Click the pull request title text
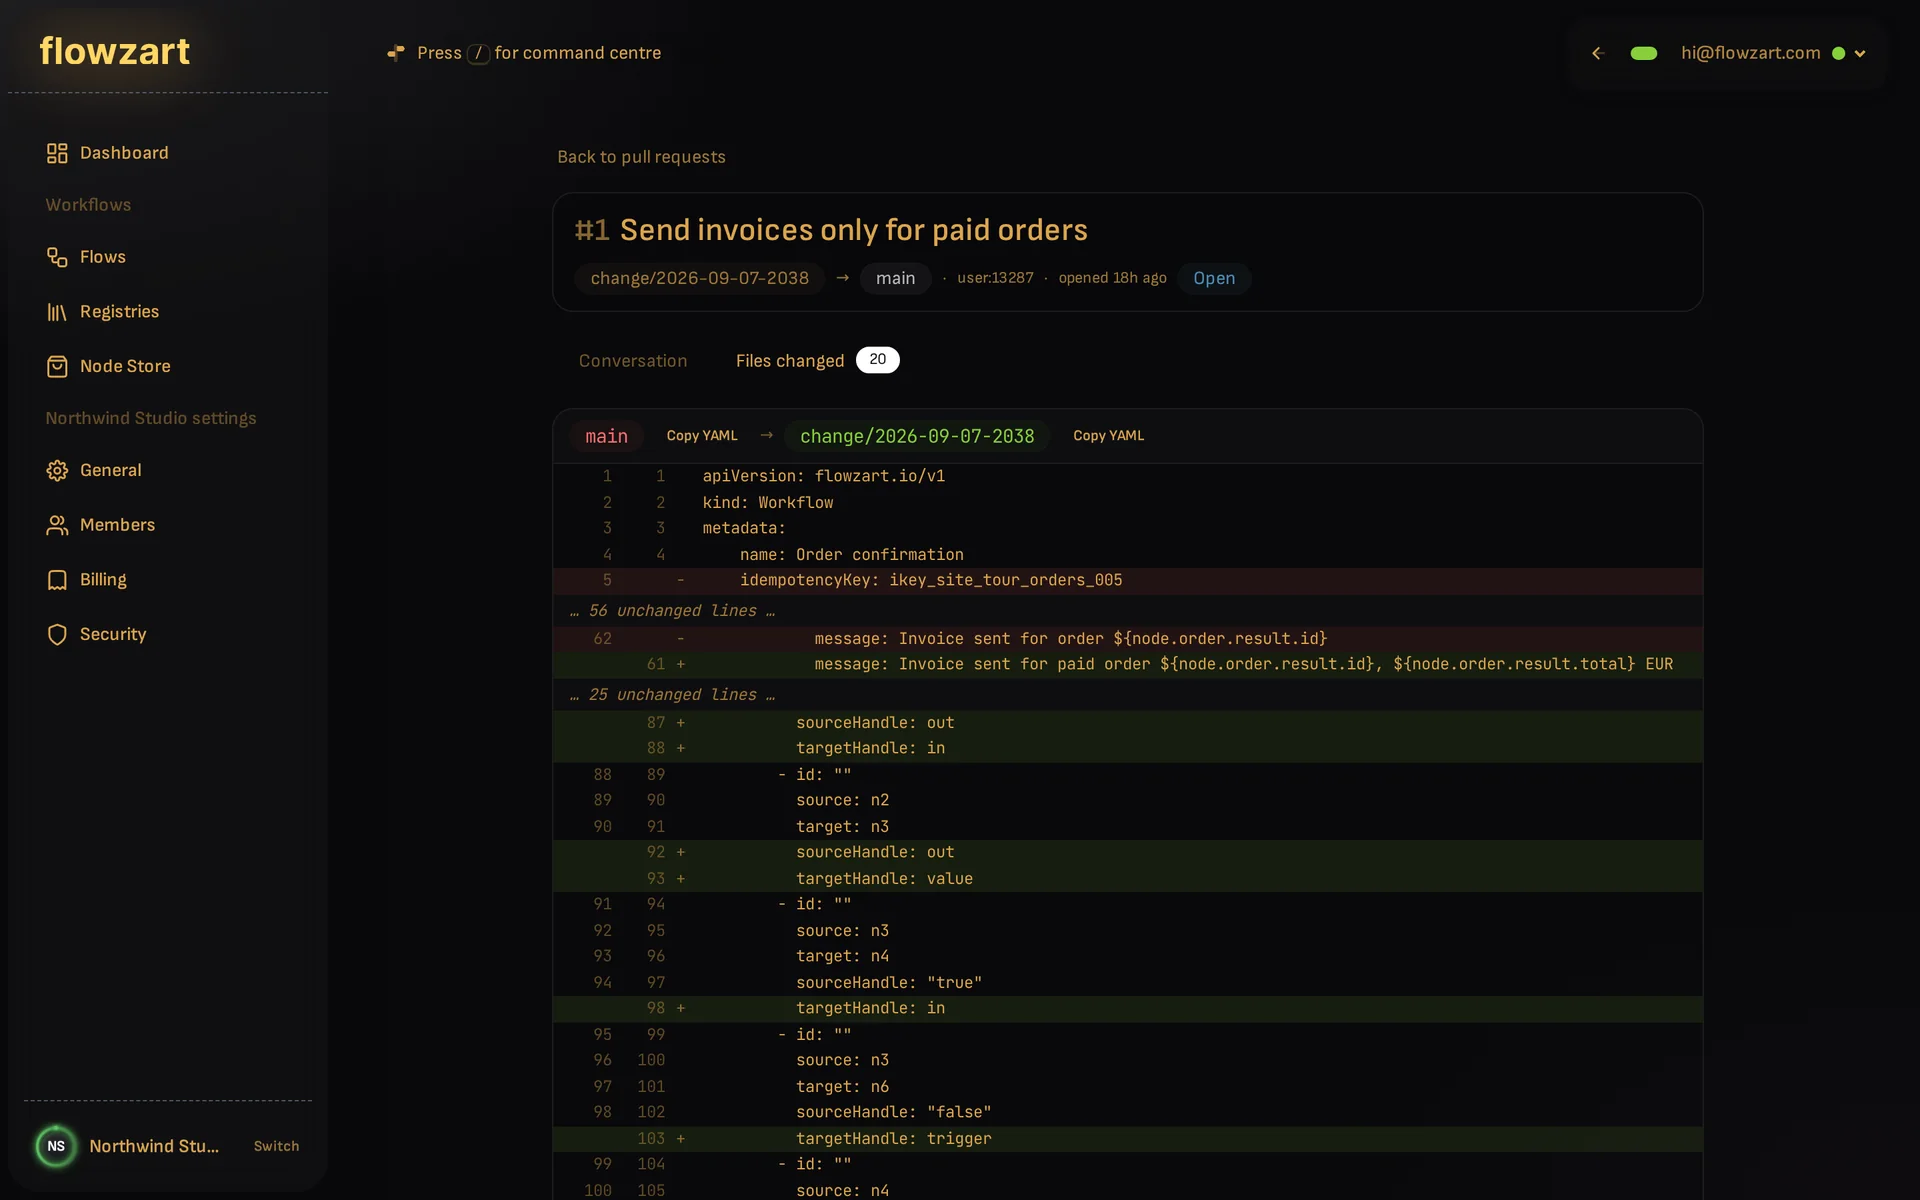 (853, 230)
